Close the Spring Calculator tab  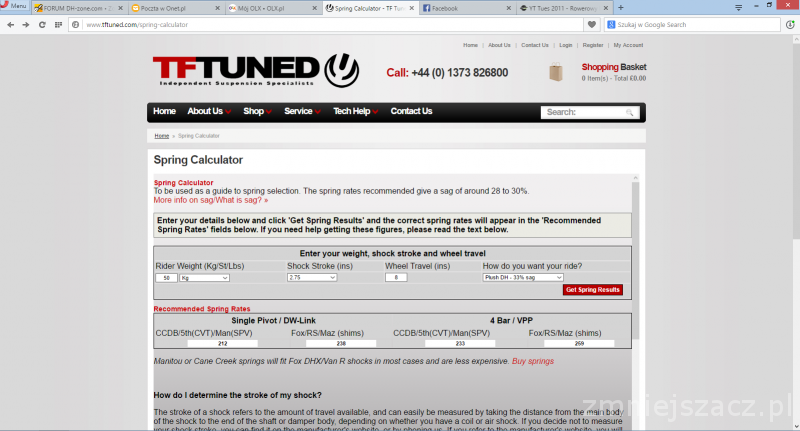(x=411, y=8)
